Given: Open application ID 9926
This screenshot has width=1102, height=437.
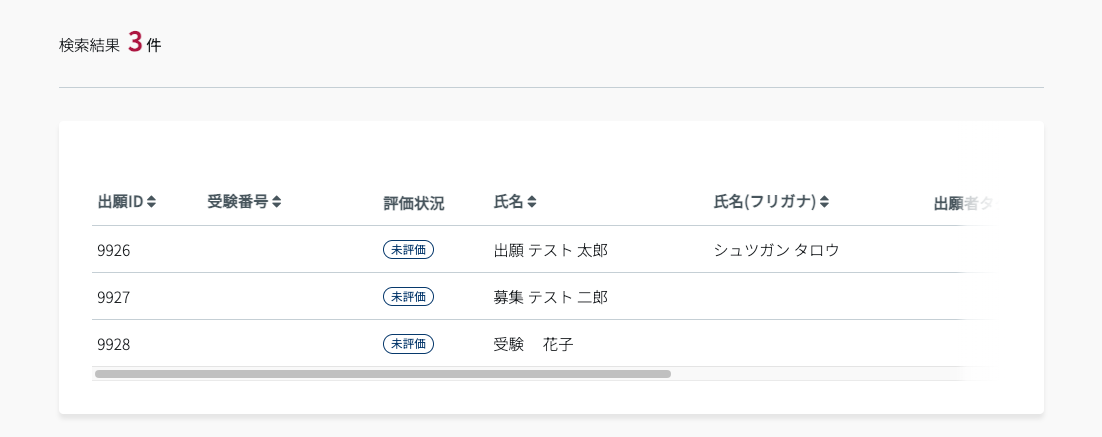Looking at the screenshot, I should tap(114, 250).
